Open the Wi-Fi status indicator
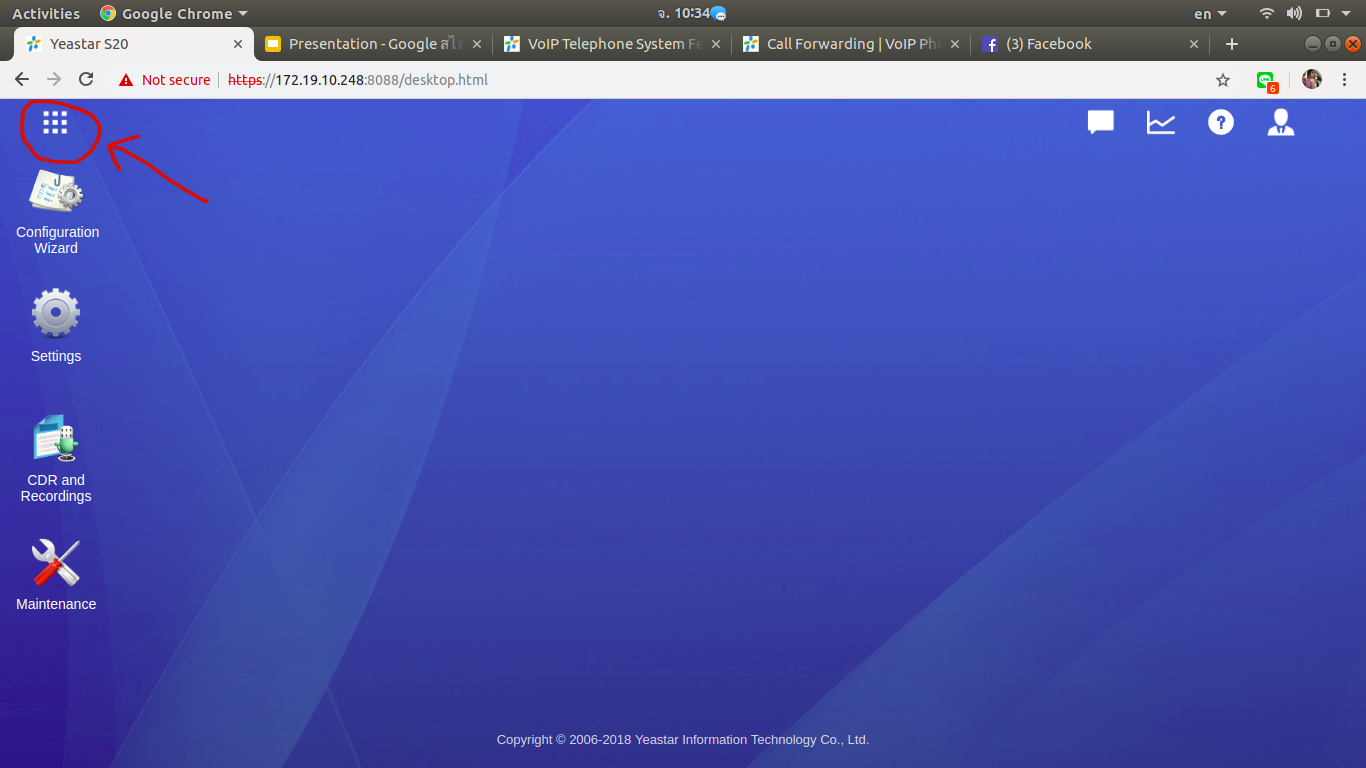This screenshot has height=768, width=1366. click(1267, 14)
